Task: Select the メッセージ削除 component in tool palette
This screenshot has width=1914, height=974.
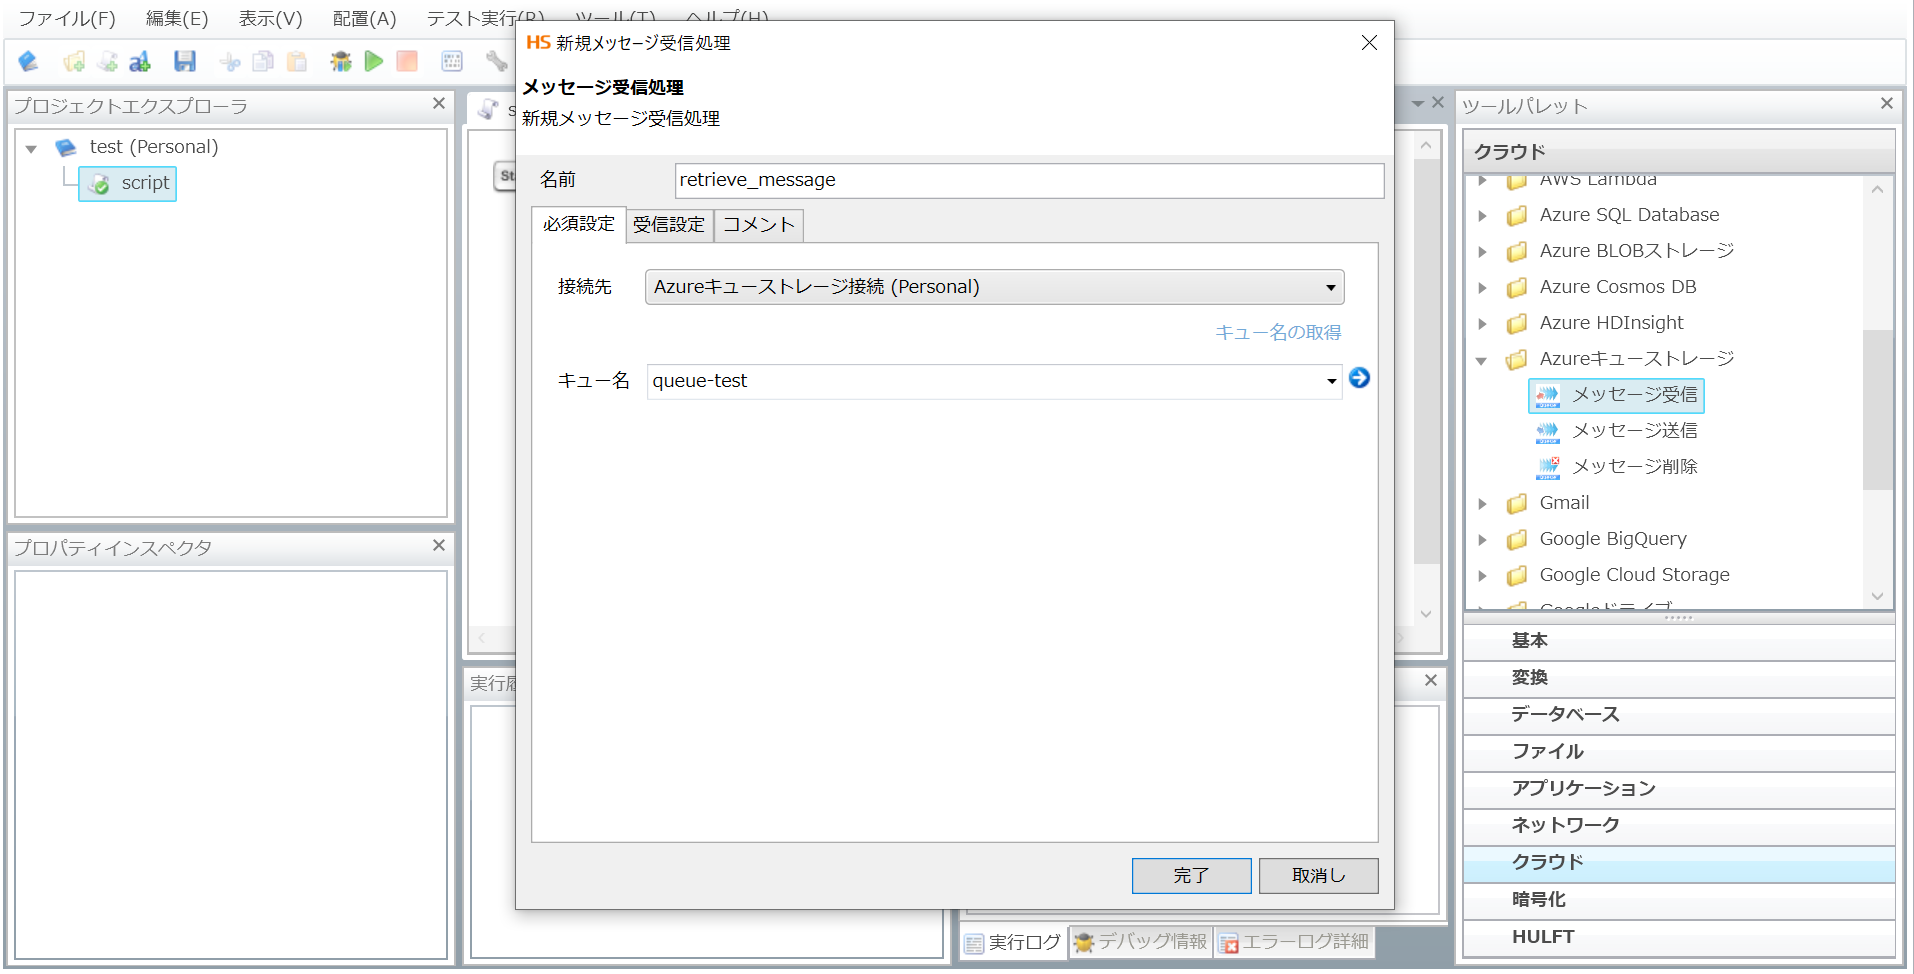Action: point(1633,467)
